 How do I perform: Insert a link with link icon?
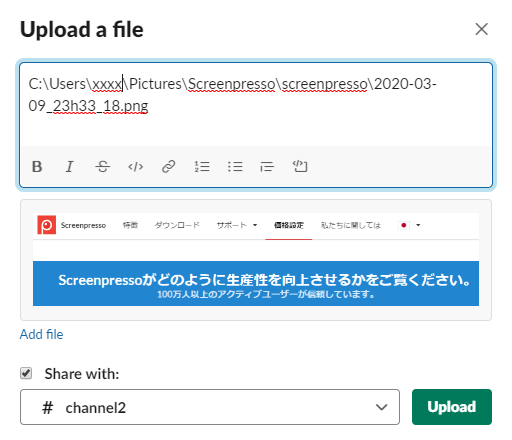pos(168,166)
